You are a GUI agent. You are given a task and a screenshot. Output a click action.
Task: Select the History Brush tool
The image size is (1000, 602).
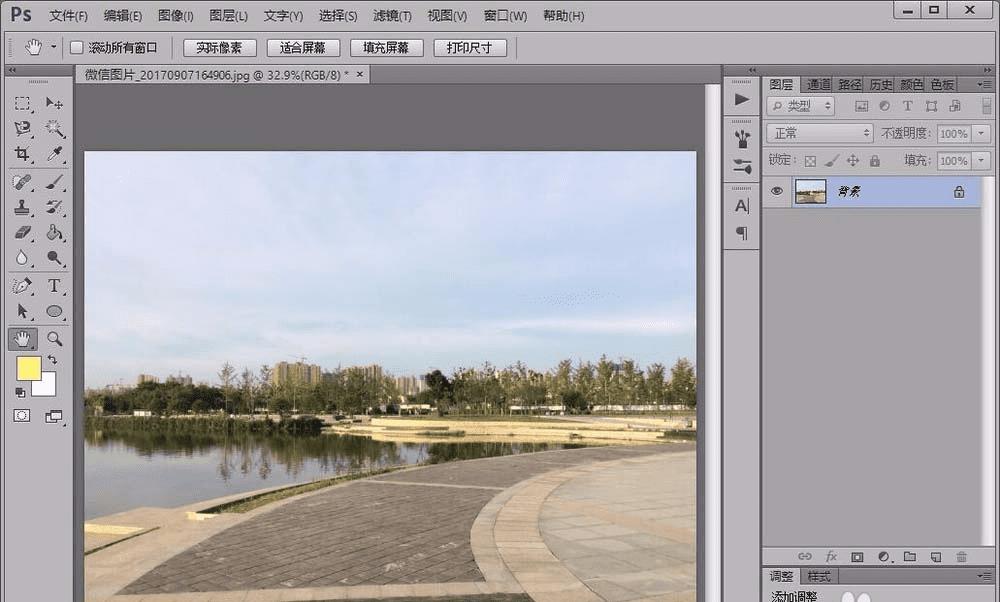[54, 207]
